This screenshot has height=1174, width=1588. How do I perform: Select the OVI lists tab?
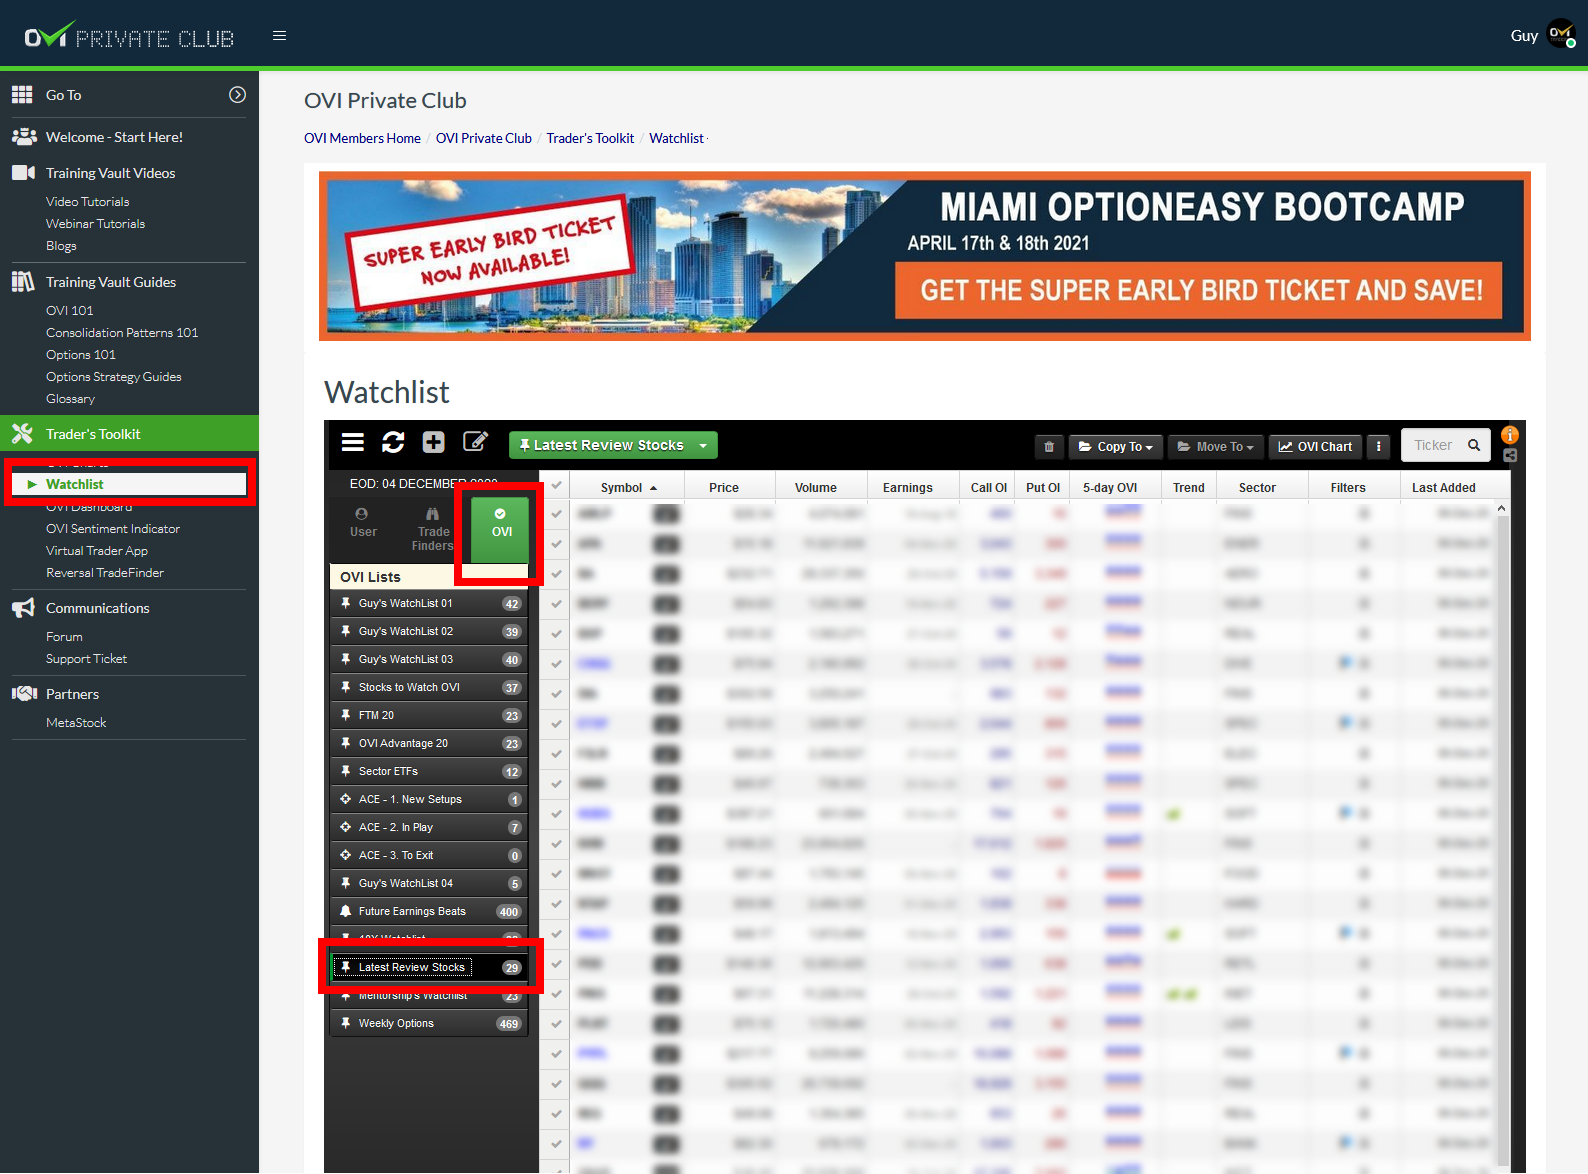pyautogui.click(x=501, y=530)
